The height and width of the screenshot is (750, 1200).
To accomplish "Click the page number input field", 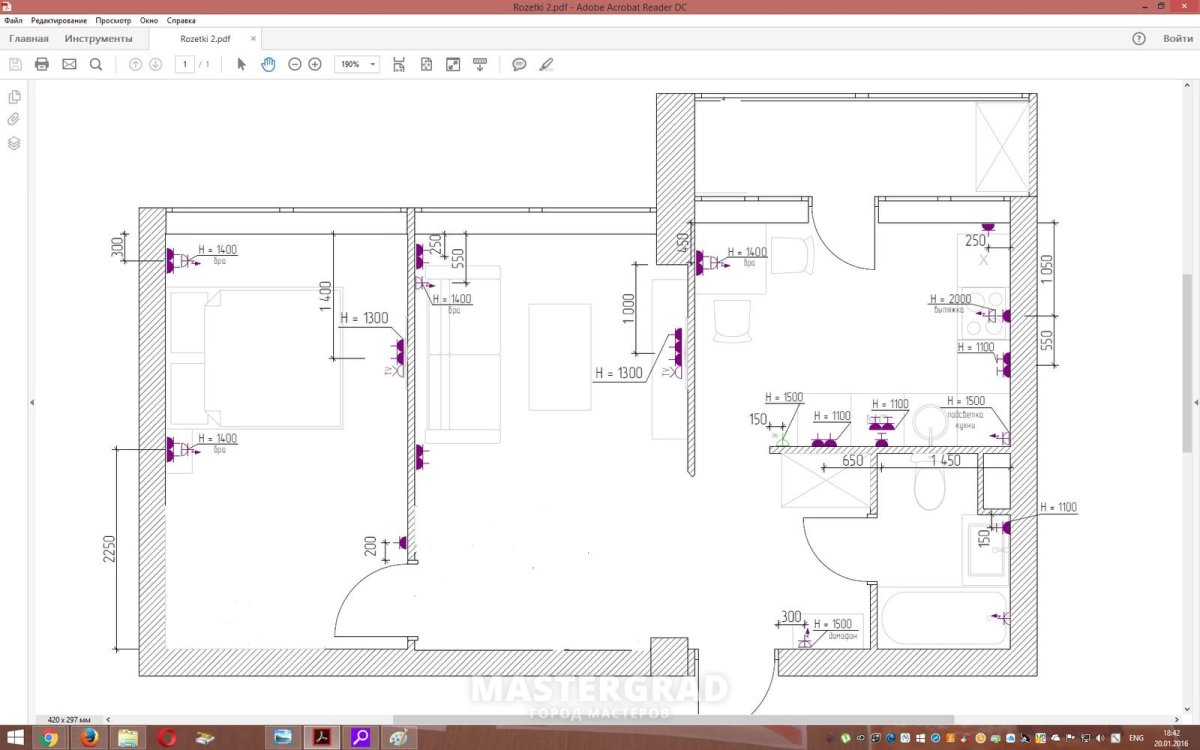I will 184,64.
